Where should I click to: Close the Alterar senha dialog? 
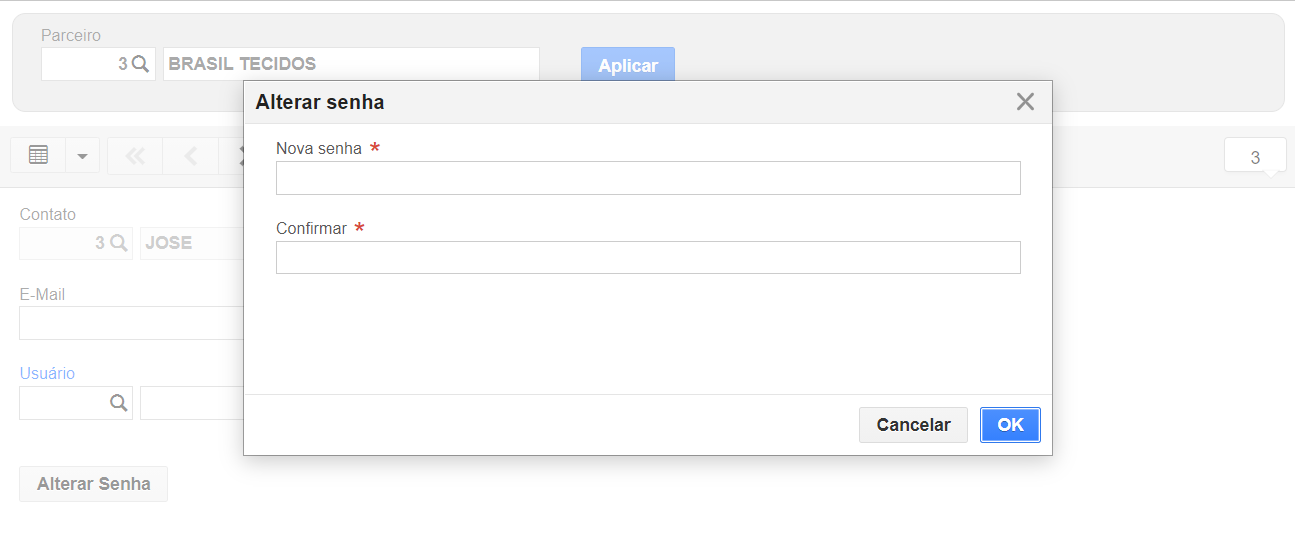[x=1025, y=102]
